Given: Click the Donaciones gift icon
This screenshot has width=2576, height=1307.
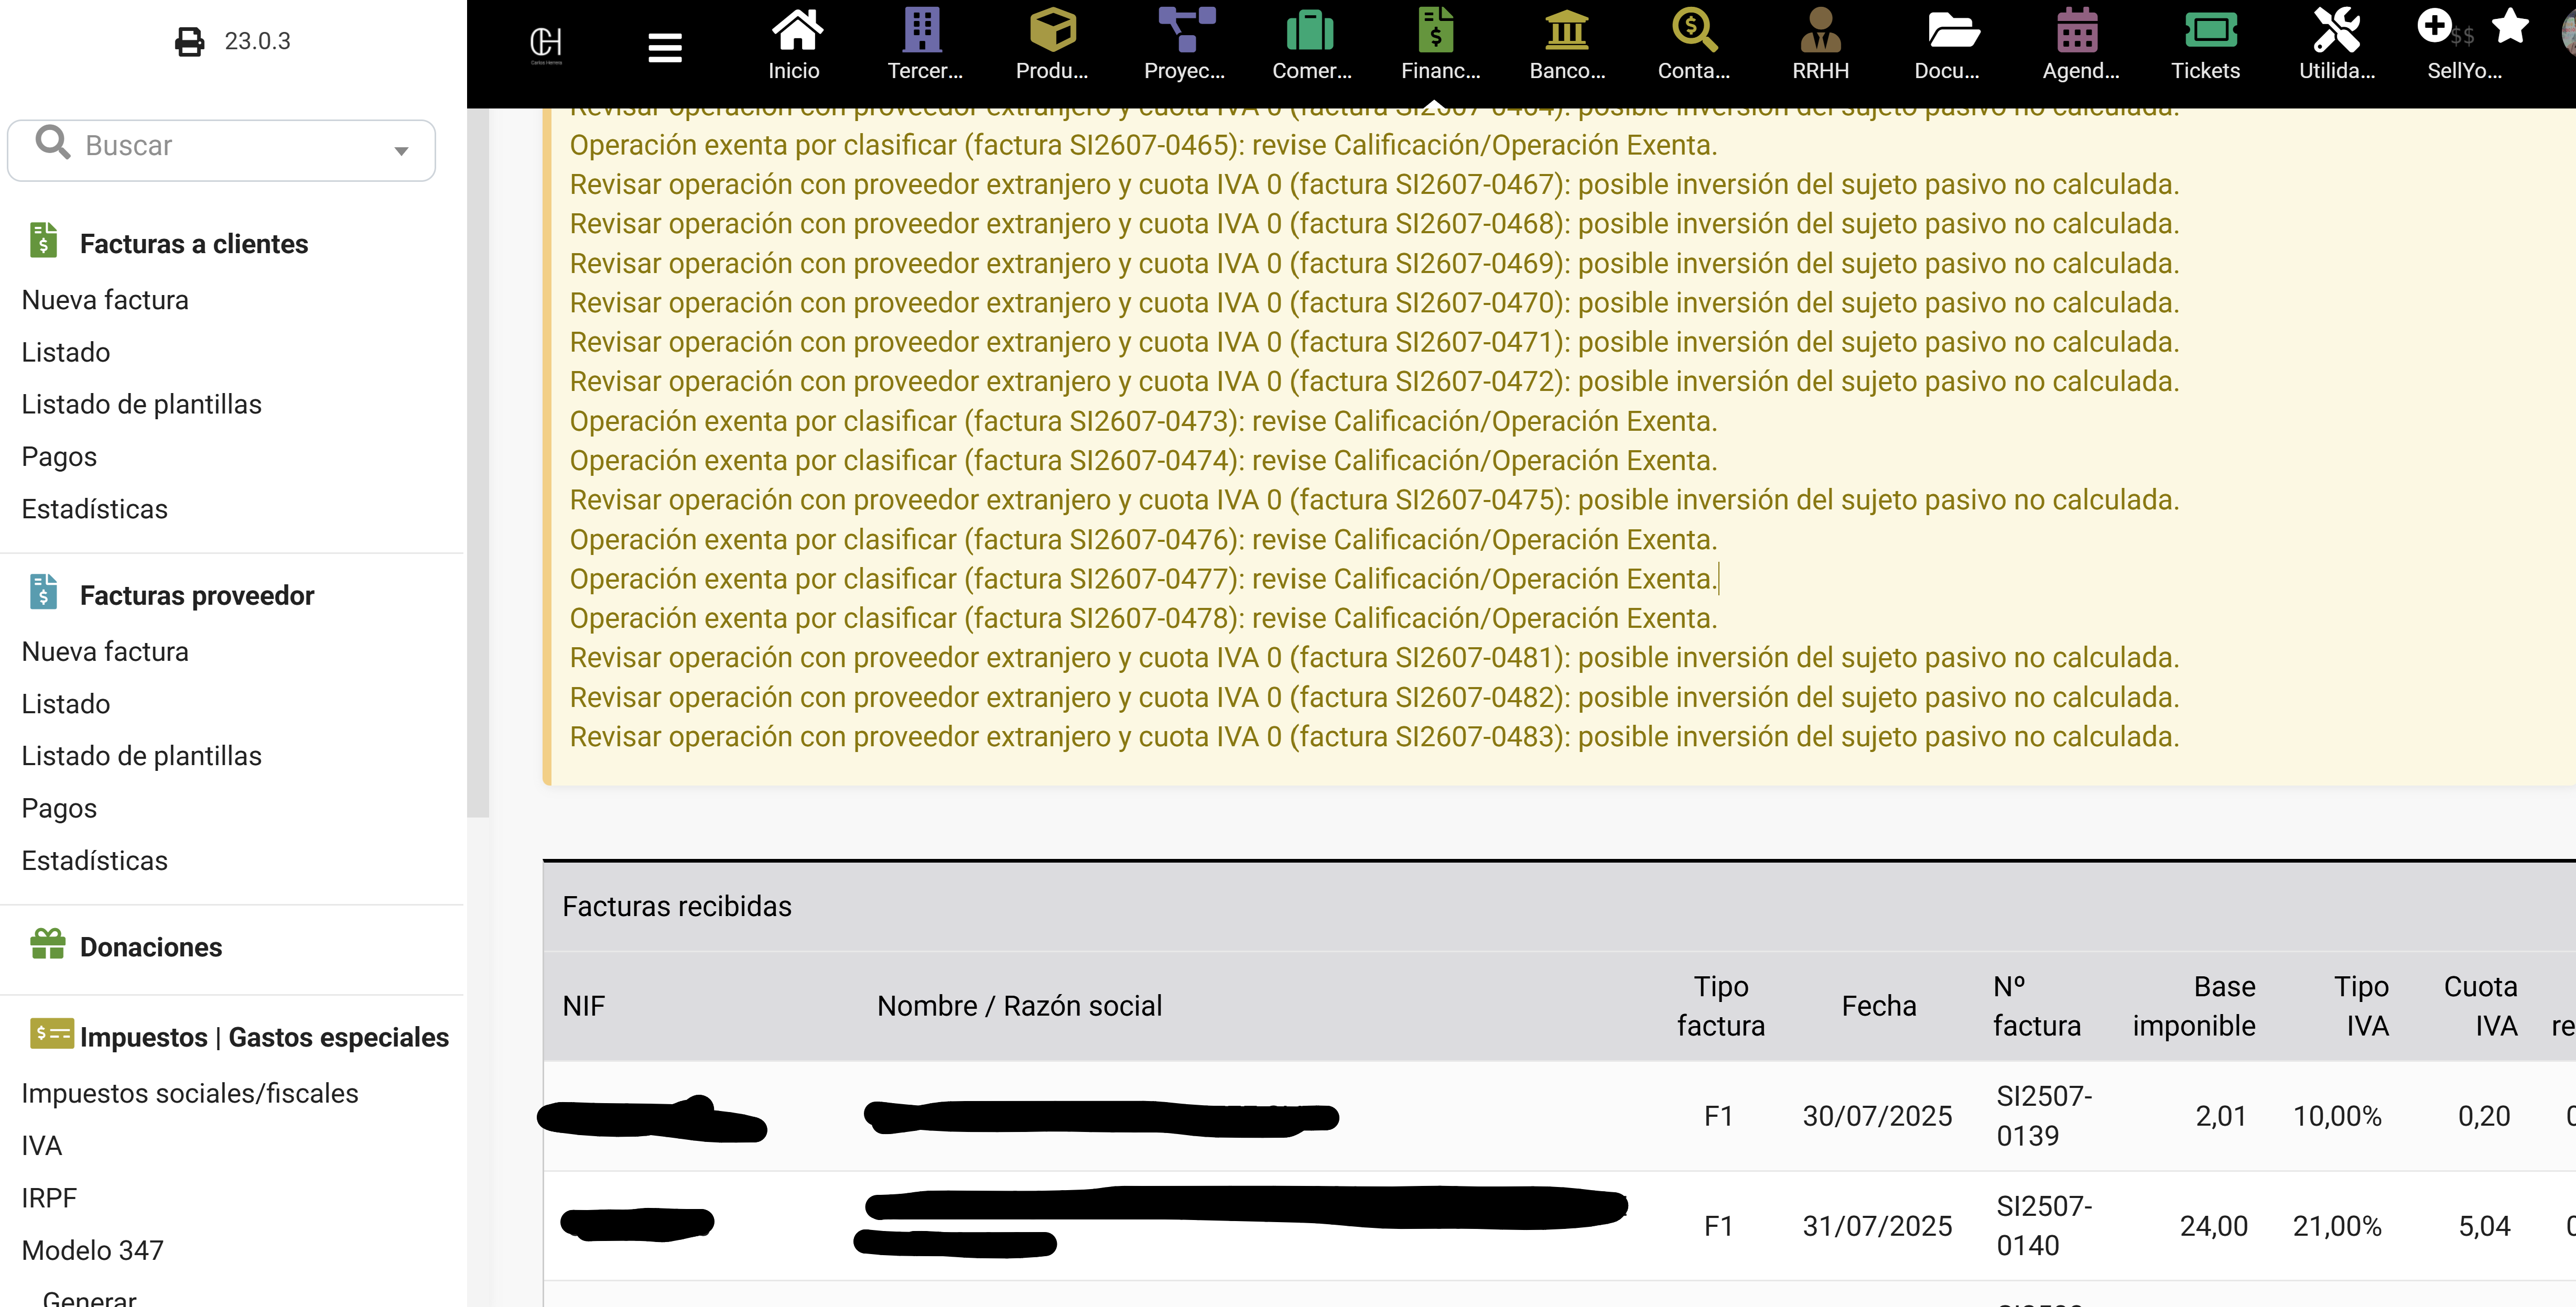Looking at the screenshot, I should click(x=47, y=944).
